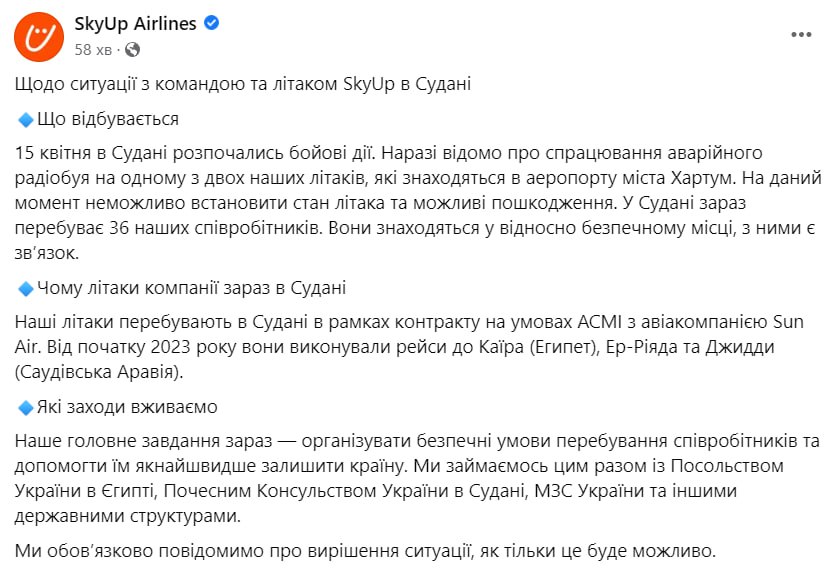The width and height of the screenshot is (840, 572).
Task: Click the post title line "Щодо ситуації з командою"
Action: pos(245,84)
